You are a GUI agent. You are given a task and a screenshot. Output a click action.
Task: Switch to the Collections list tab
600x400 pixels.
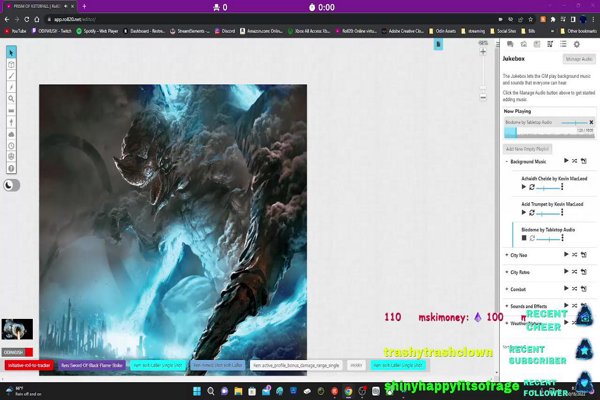coord(563,44)
